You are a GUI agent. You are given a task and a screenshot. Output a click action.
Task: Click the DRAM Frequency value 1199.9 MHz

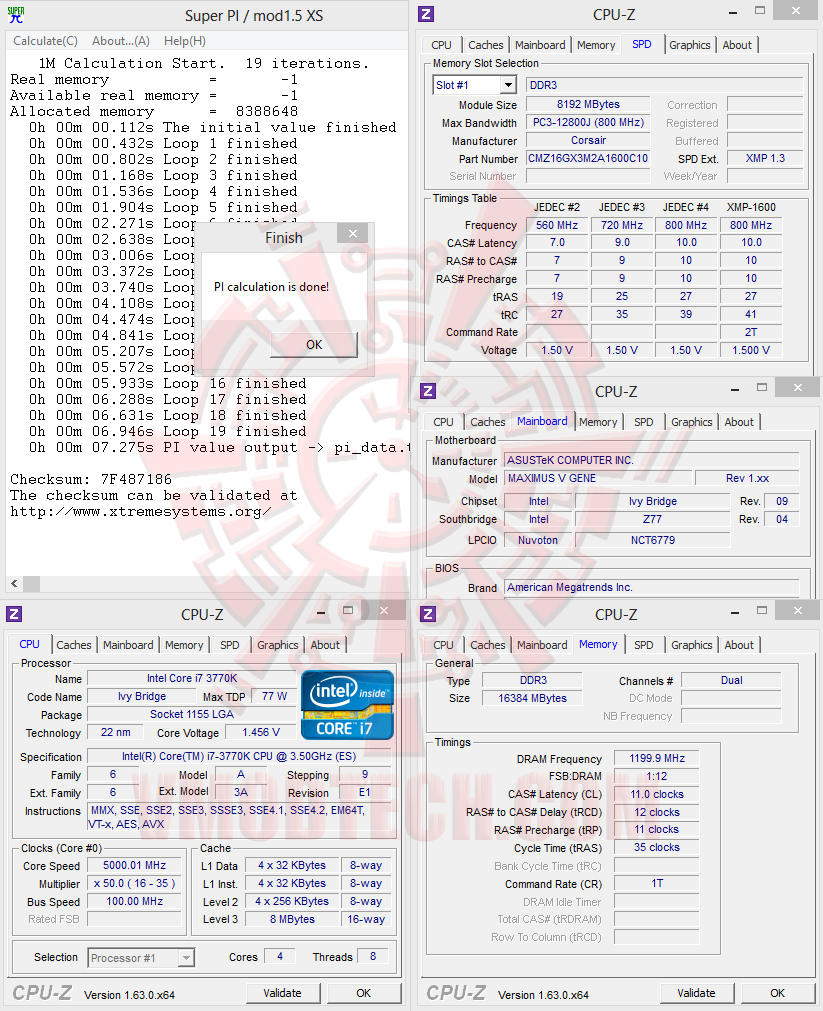pyautogui.click(x=657, y=758)
